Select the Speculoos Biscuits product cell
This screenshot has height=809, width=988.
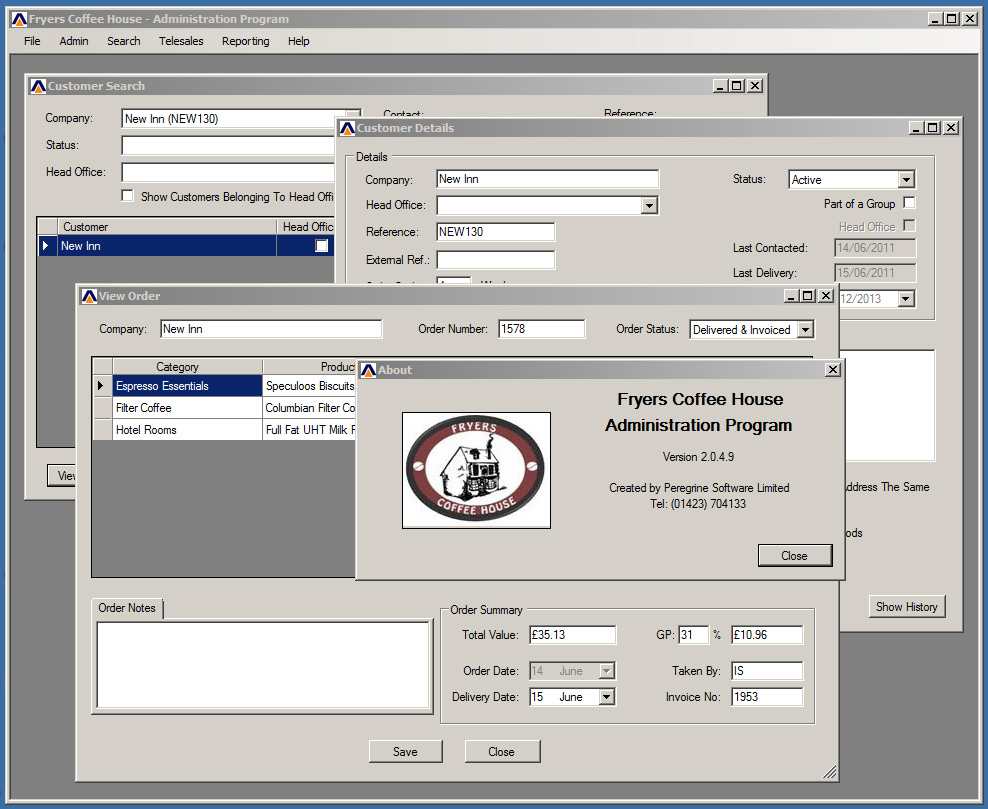(x=309, y=386)
